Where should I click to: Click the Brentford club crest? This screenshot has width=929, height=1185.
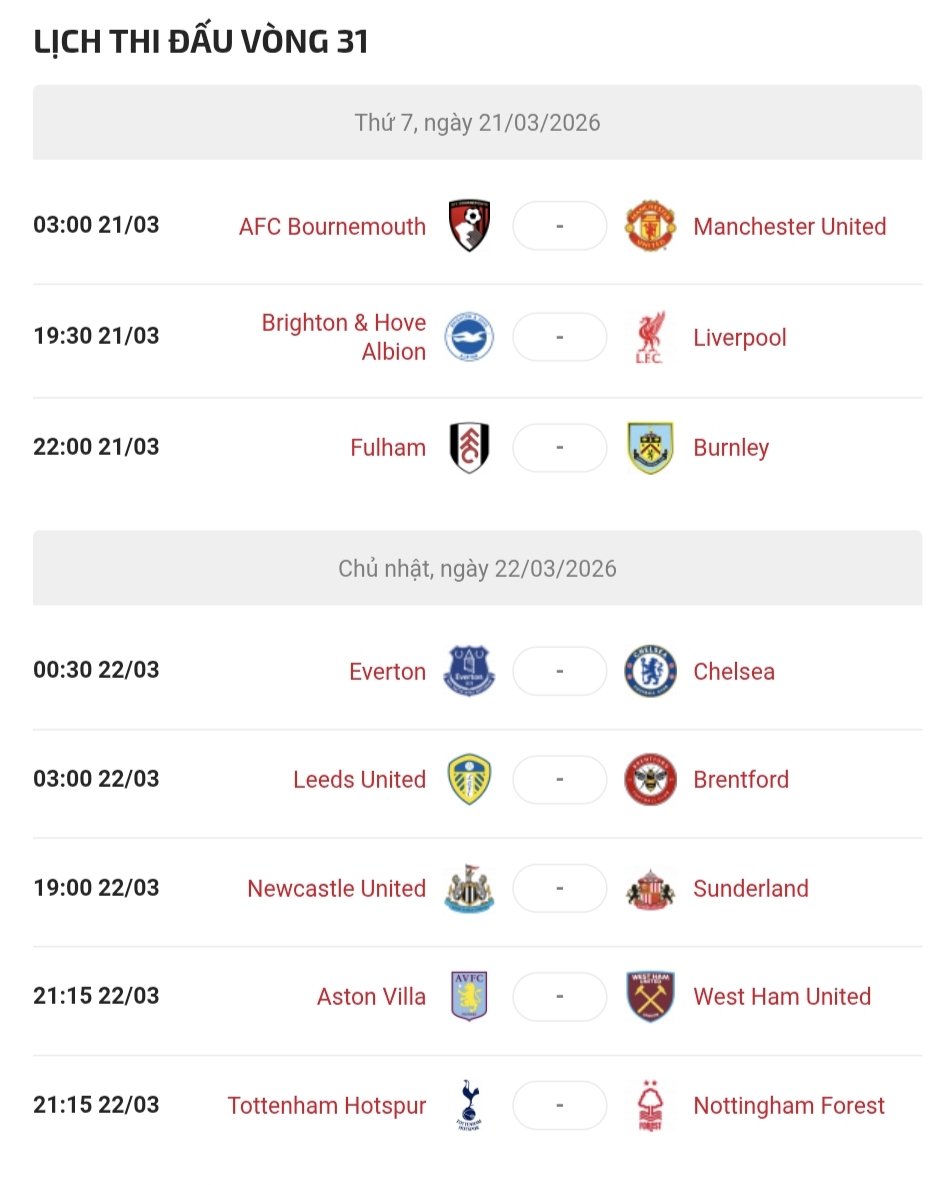click(650, 779)
